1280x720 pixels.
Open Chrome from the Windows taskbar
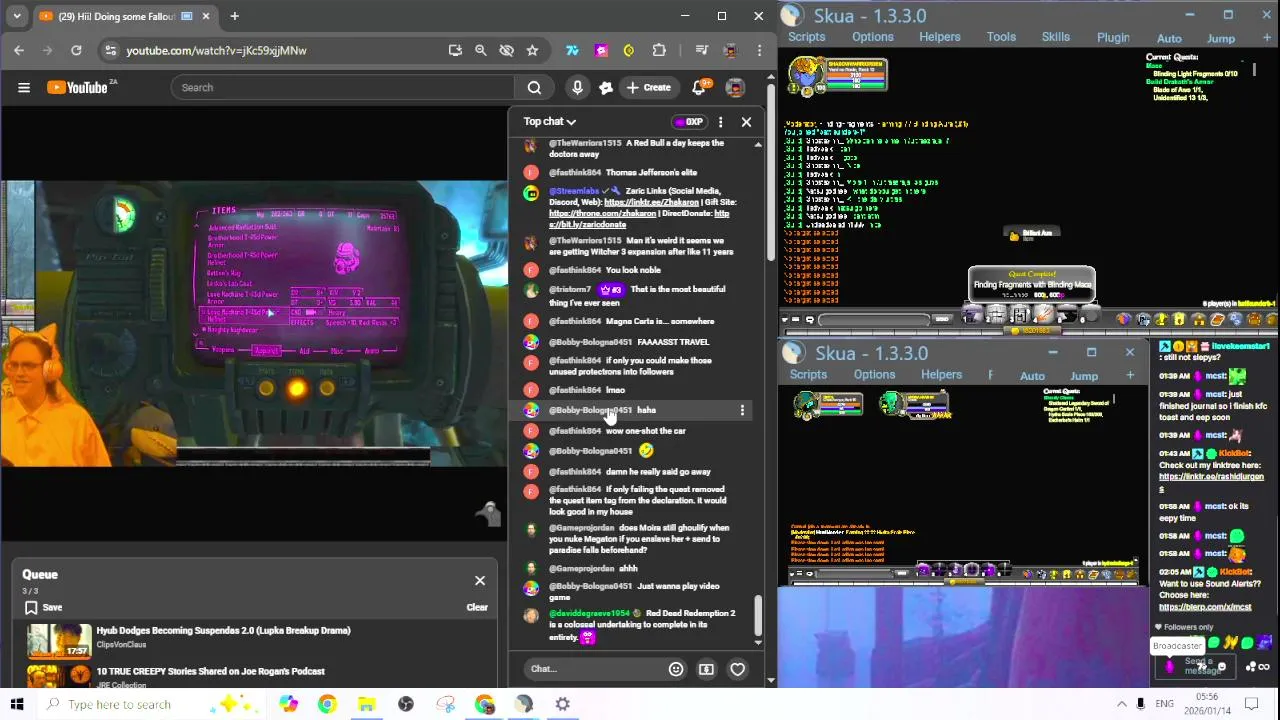327,704
